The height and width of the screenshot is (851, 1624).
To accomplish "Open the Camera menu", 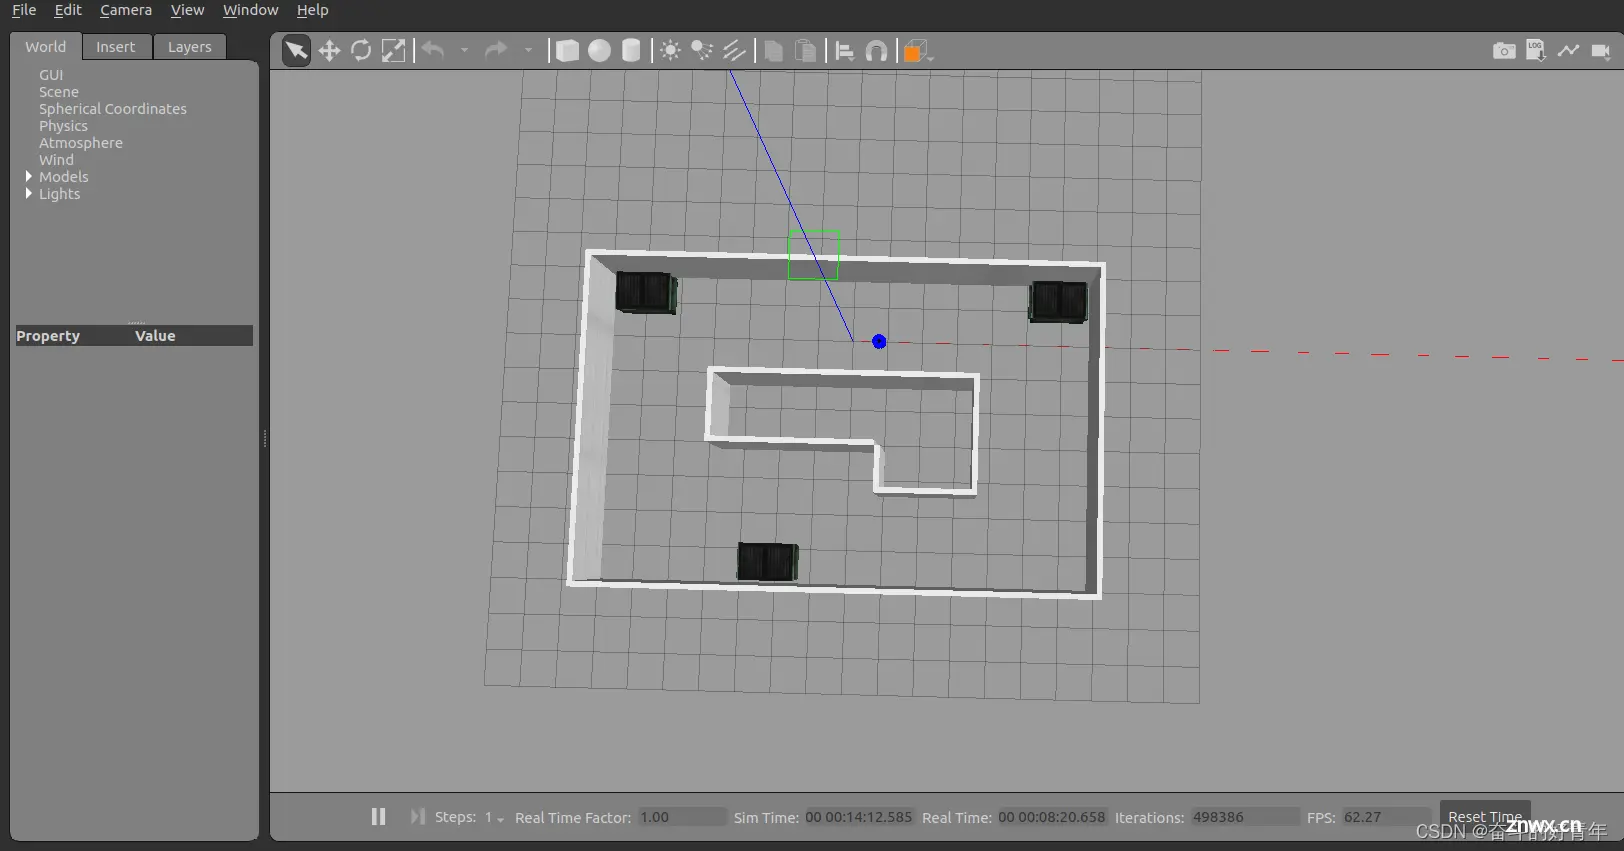I will tap(126, 10).
